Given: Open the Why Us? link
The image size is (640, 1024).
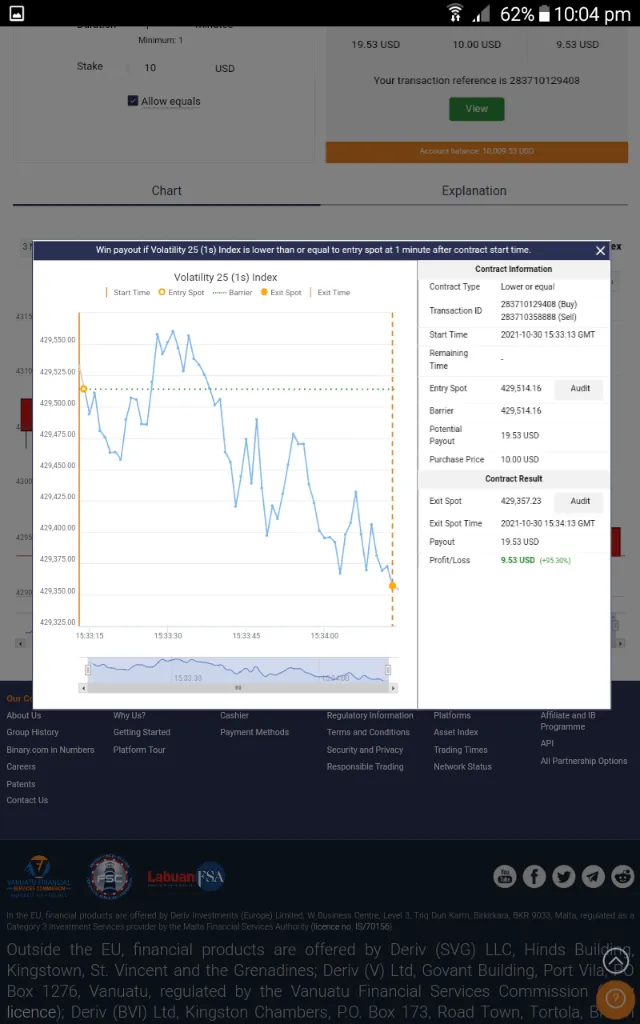Looking at the screenshot, I should pos(129,716).
